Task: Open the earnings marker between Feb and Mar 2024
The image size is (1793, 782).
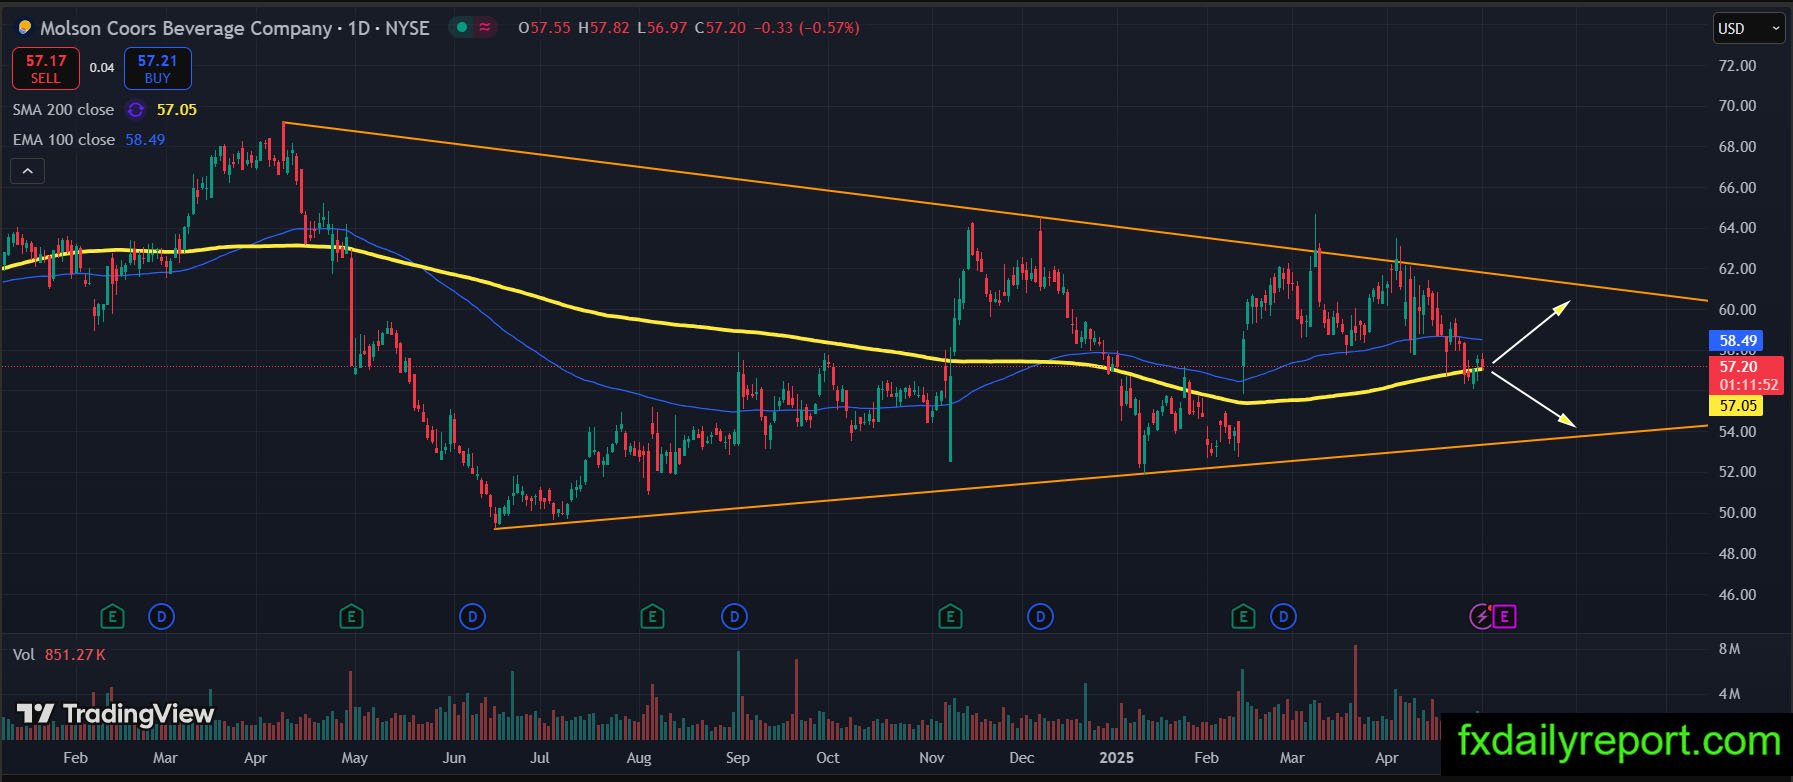Action: pos(112,616)
